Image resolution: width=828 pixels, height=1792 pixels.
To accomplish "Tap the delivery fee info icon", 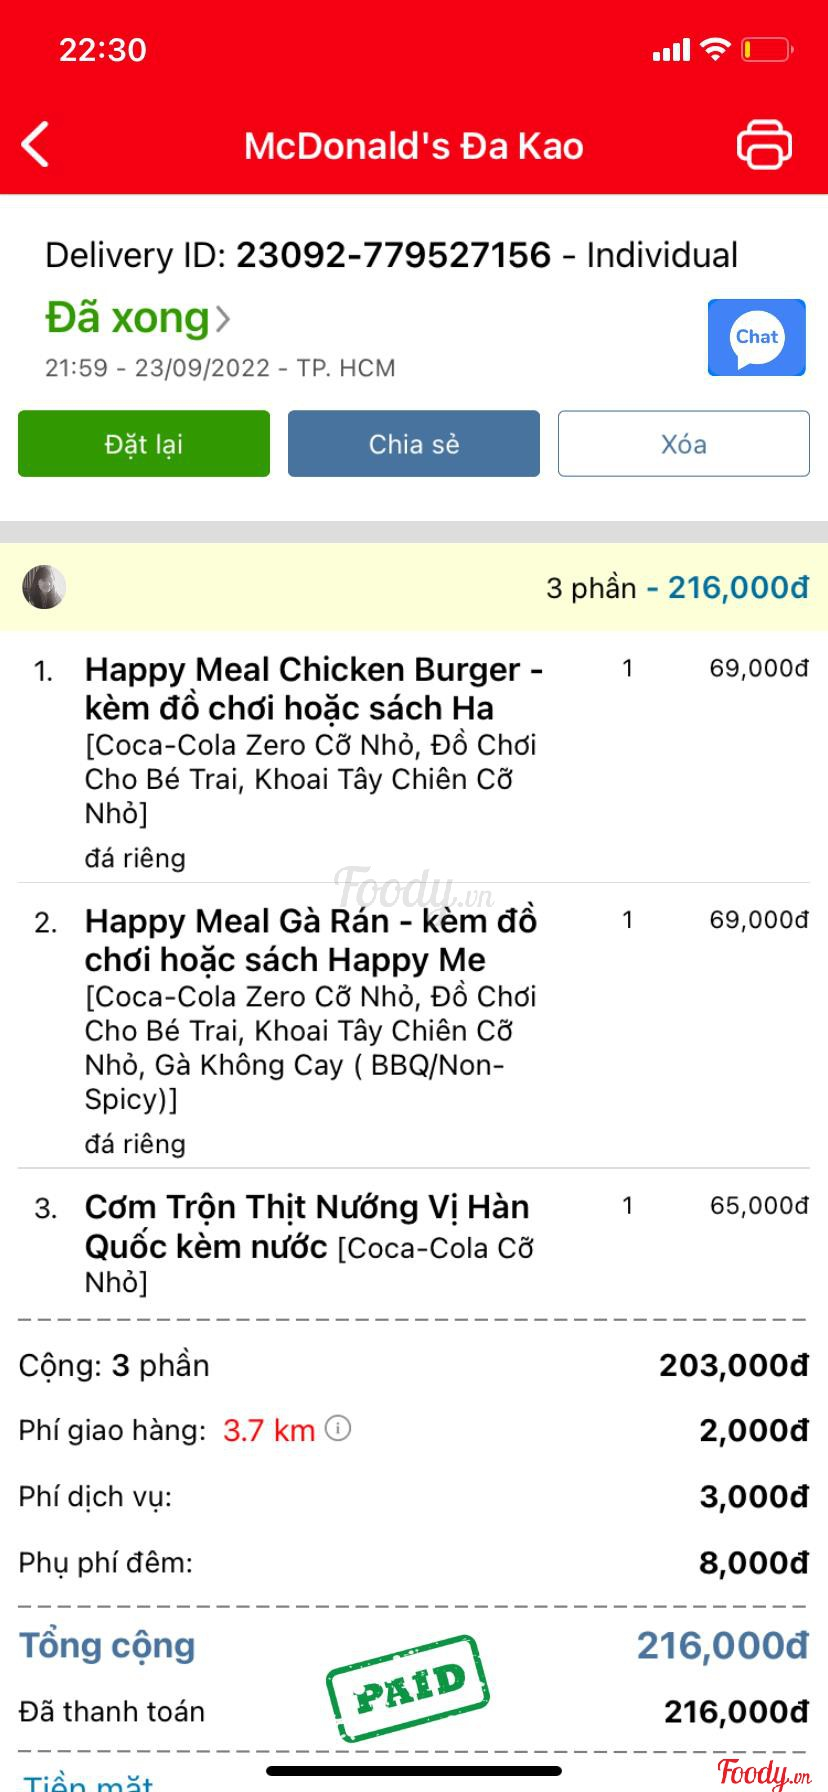I will coord(339,1428).
